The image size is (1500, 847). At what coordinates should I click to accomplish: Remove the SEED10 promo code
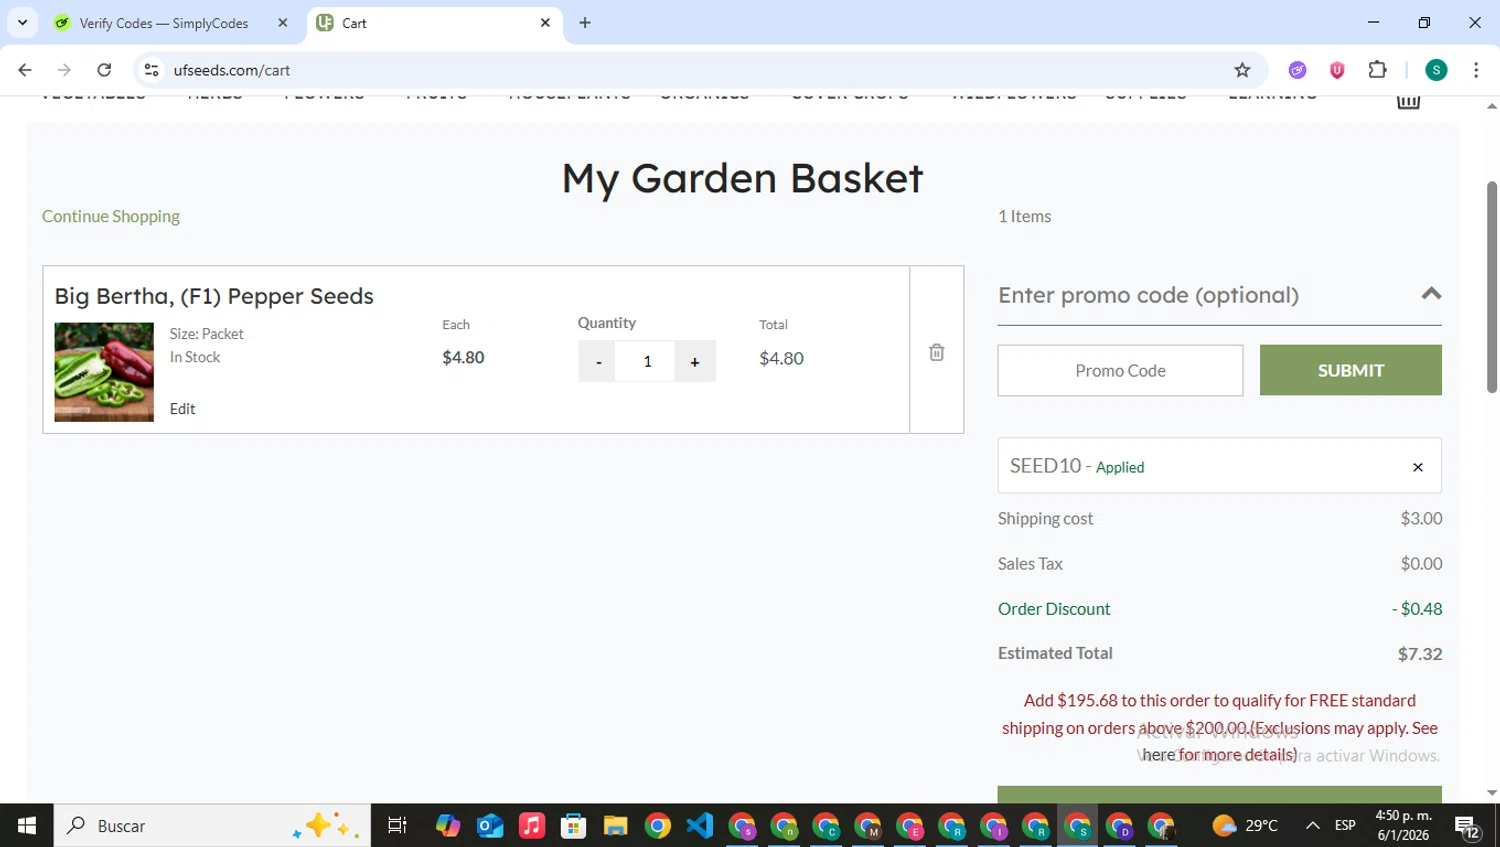click(x=1417, y=467)
